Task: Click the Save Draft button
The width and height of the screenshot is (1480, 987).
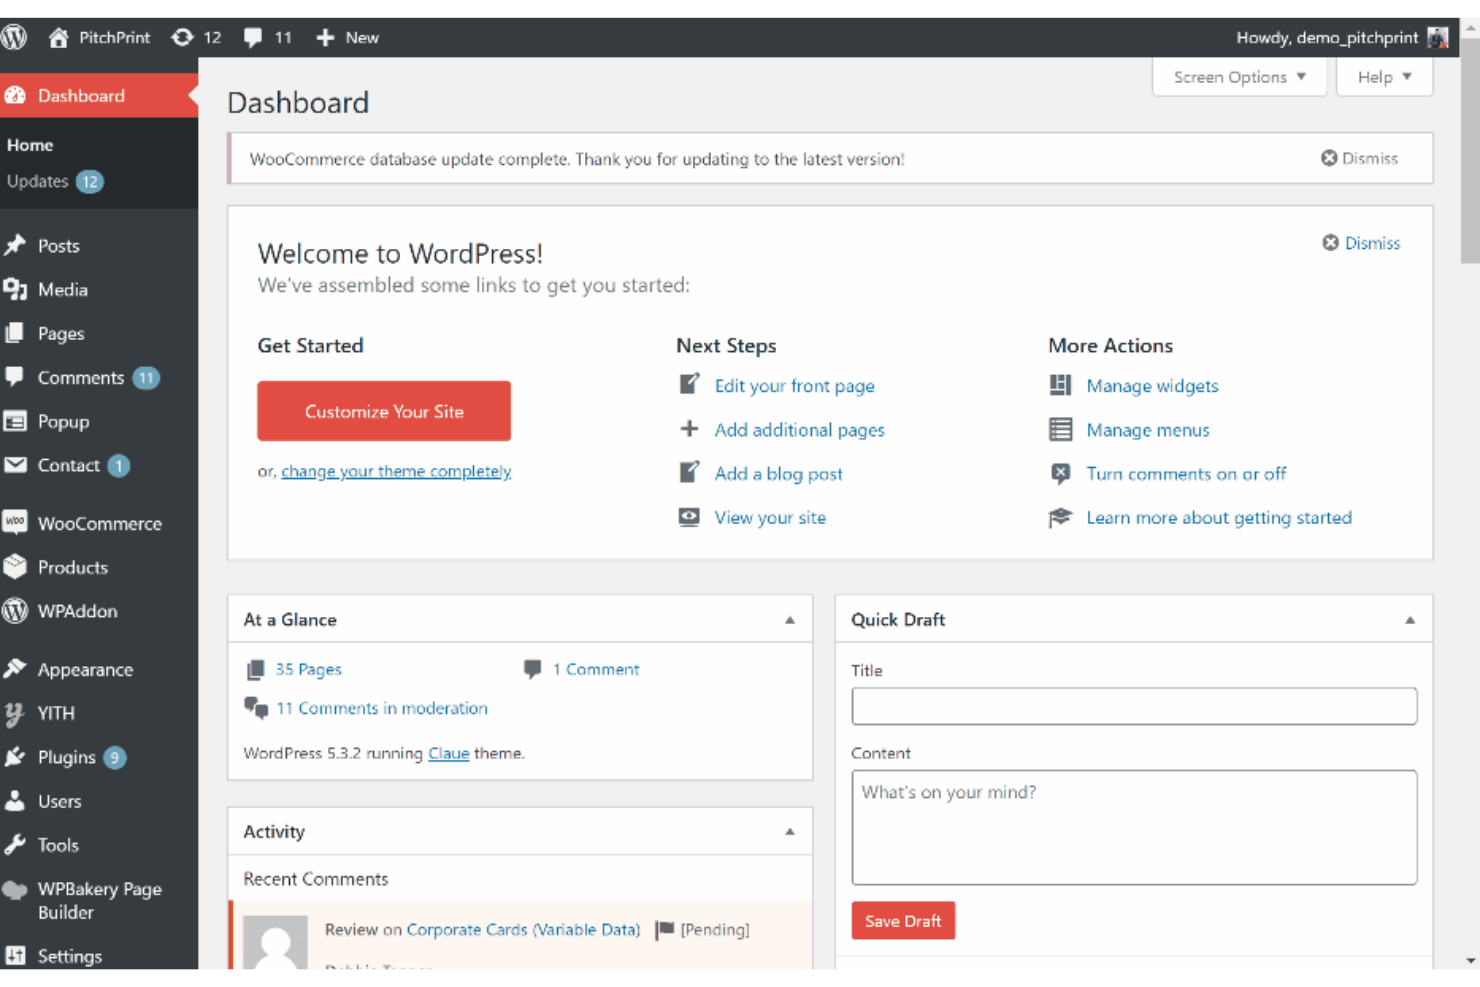Action: point(903,921)
